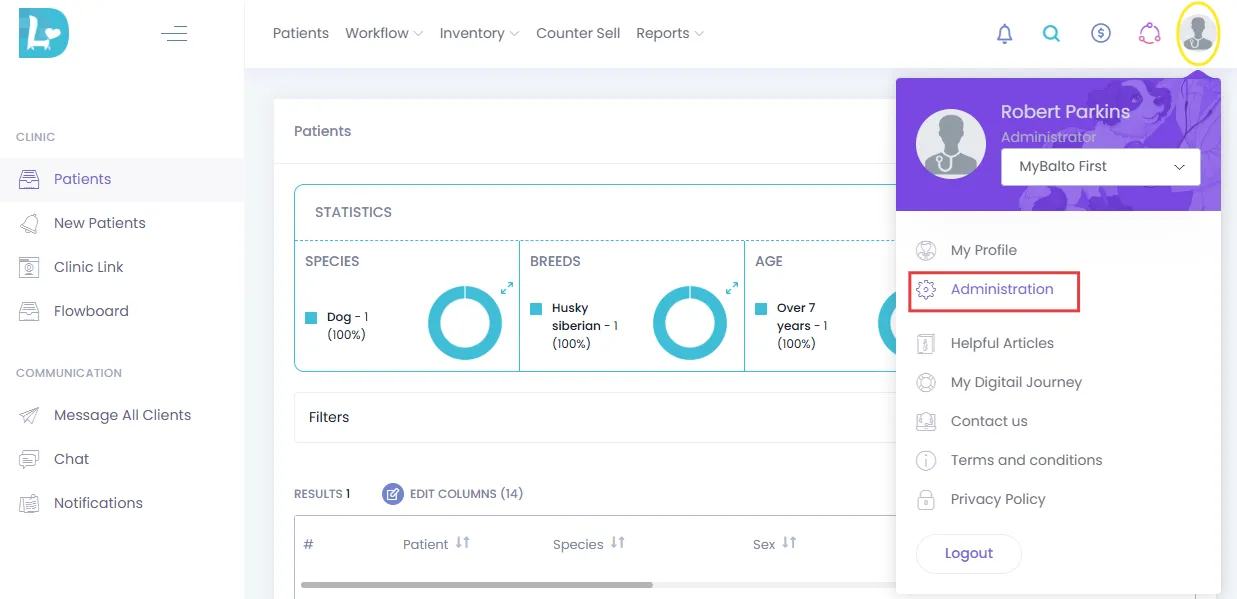Click Contact us icon
The width and height of the screenshot is (1237, 599).
coord(926,421)
